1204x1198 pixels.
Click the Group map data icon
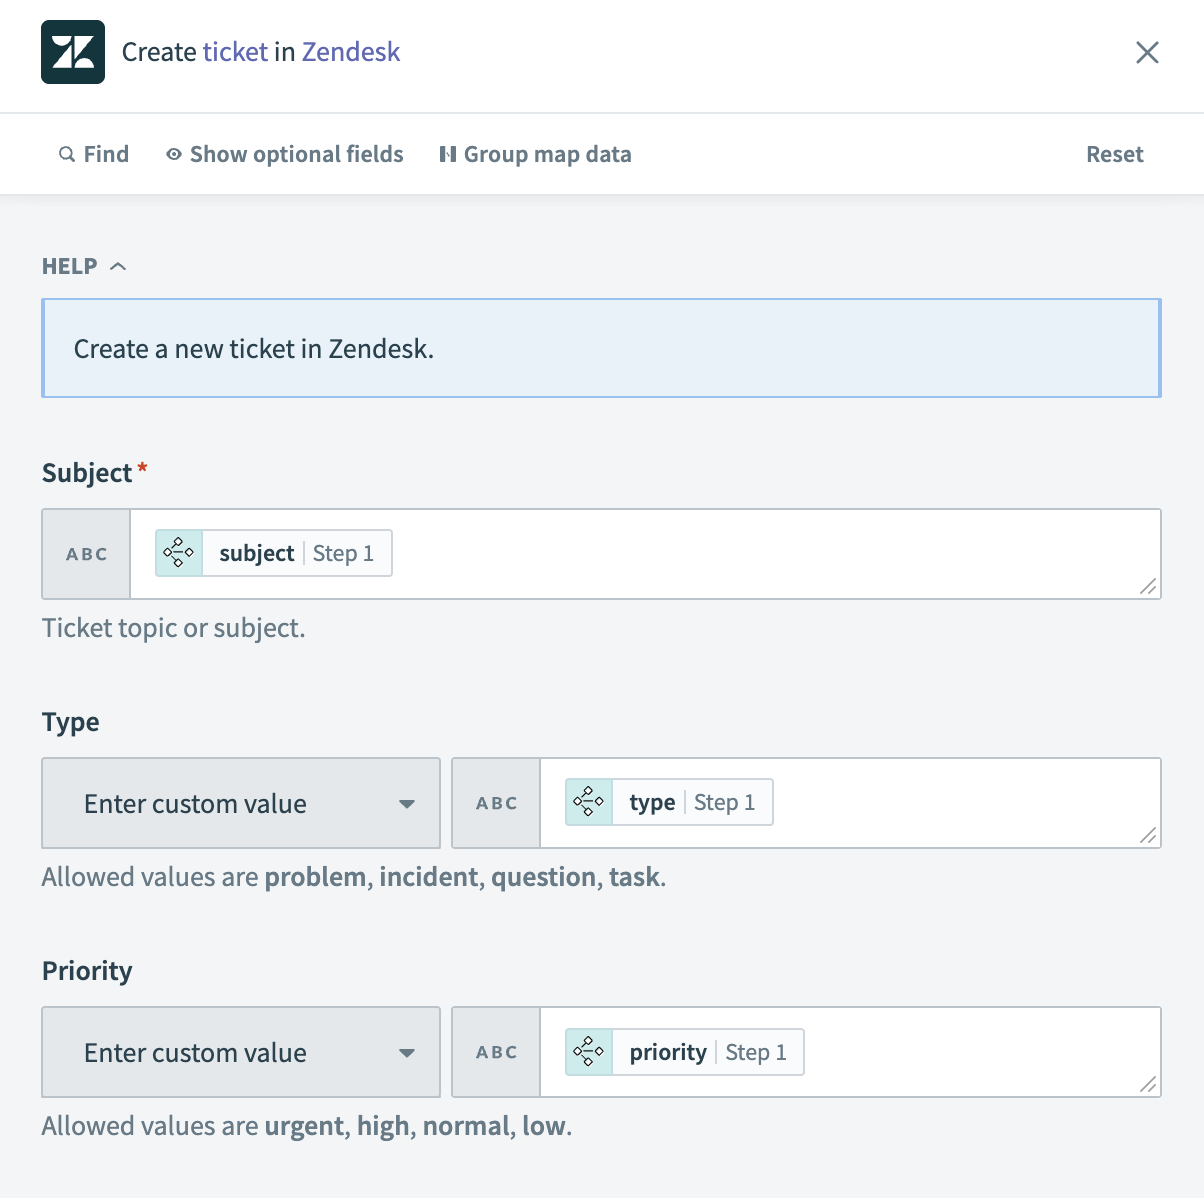coord(447,154)
